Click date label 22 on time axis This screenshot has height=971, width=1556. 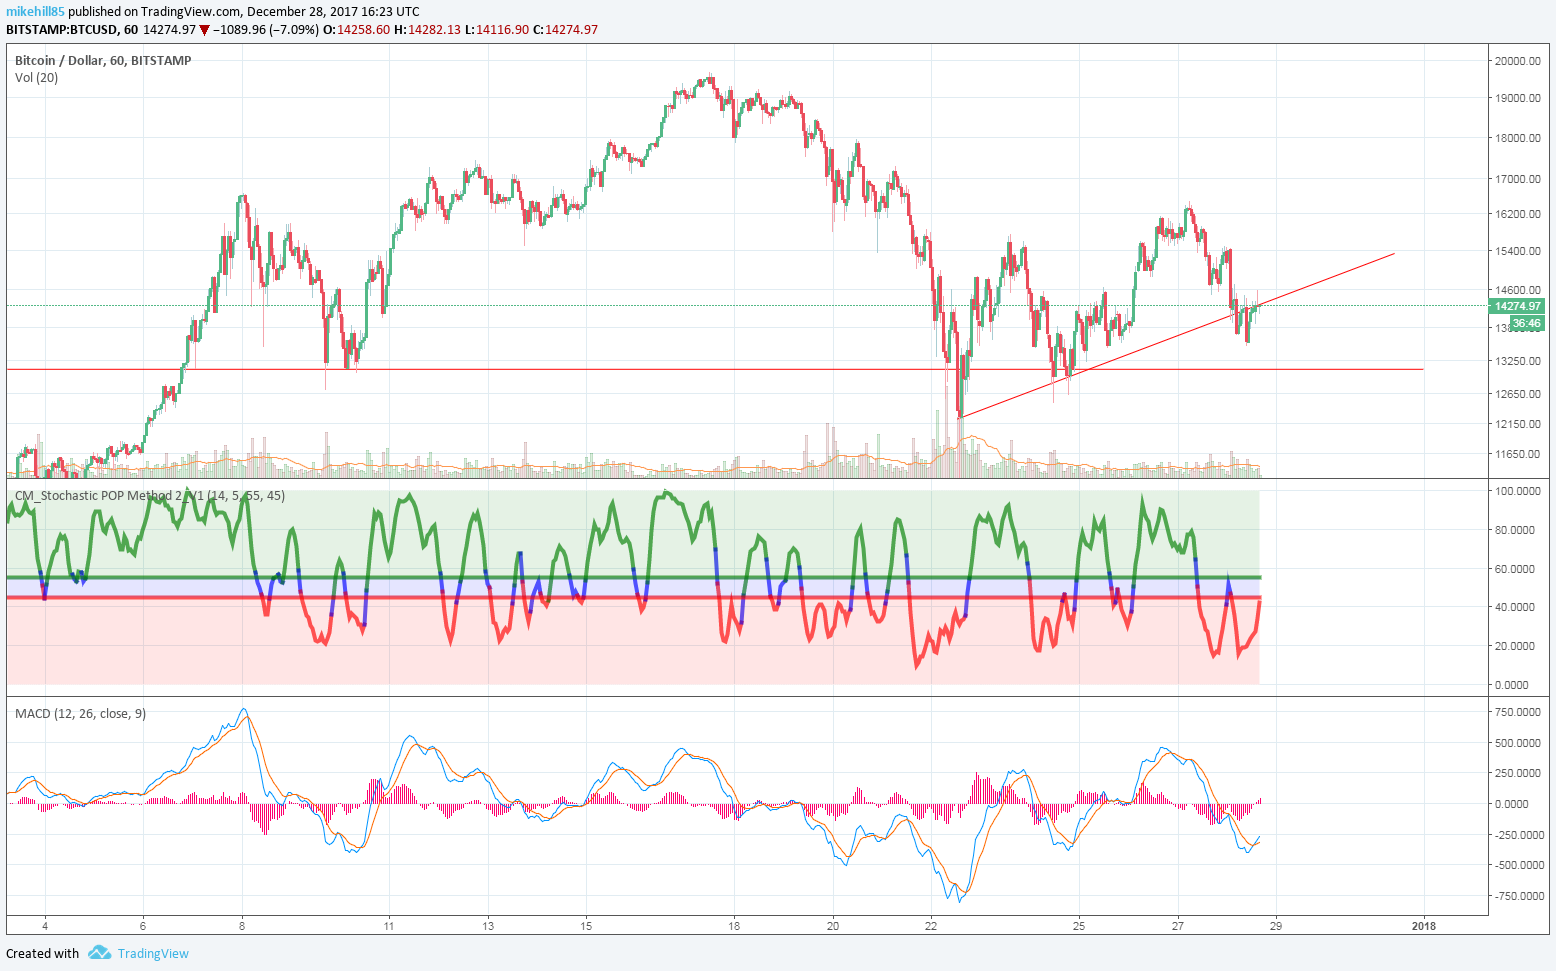point(931,926)
